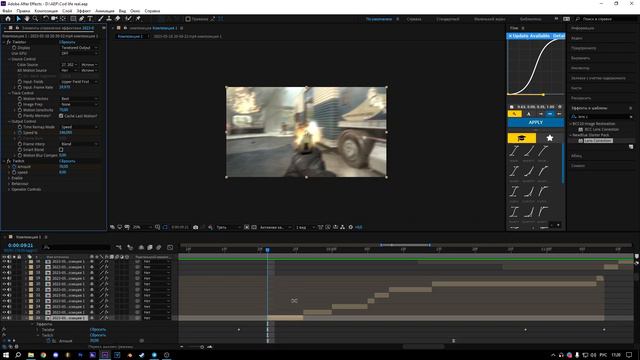The height and width of the screenshot is (360, 640).
Task: Toggle Twixtor effect fx switch
Action: [9, 42]
